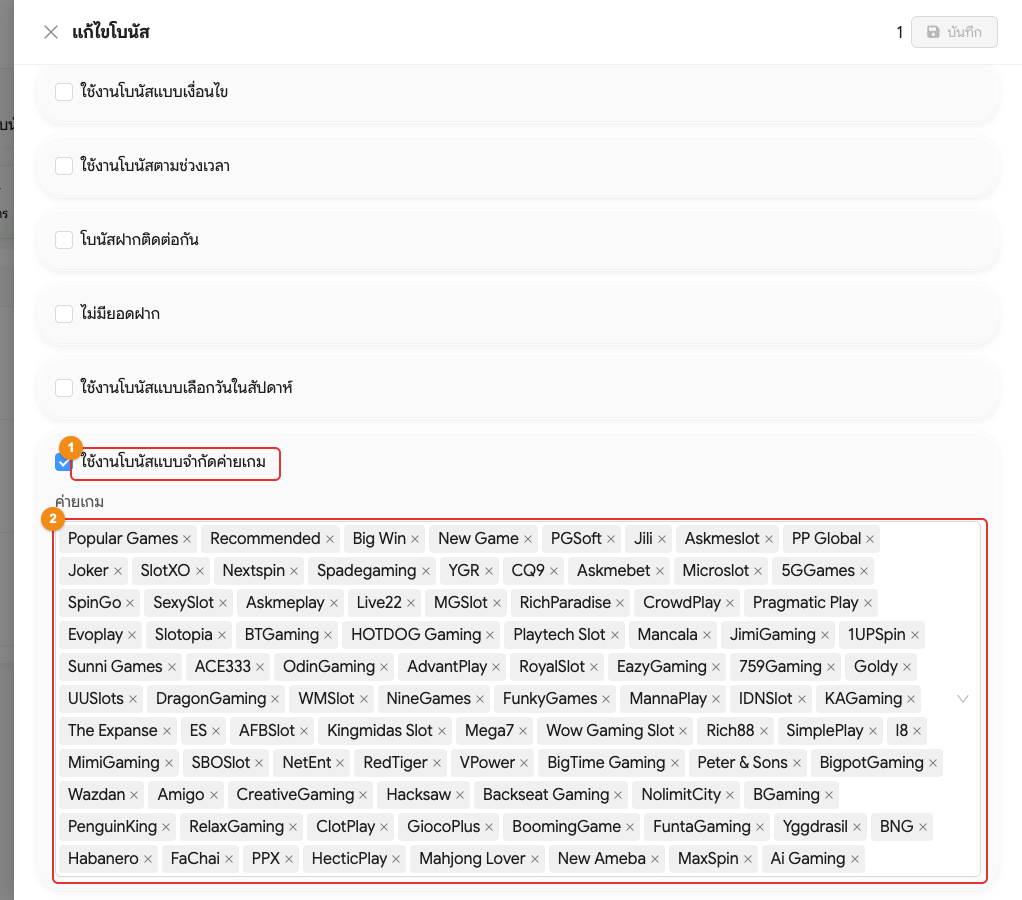Remove the KAGaming tag
Image resolution: width=1022 pixels, height=900 pixels.
point(911,699)
